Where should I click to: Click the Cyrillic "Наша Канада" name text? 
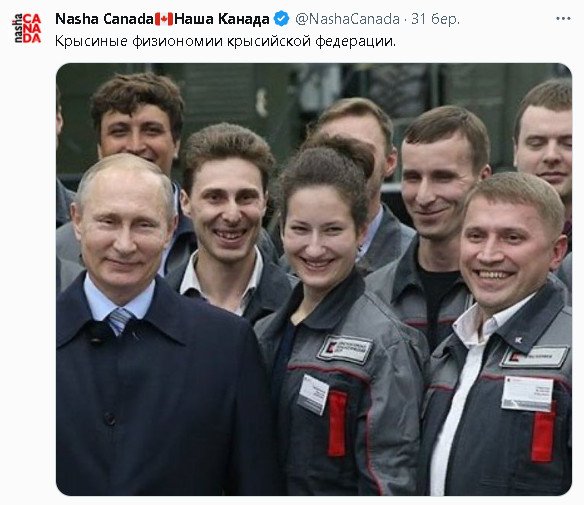222,19
